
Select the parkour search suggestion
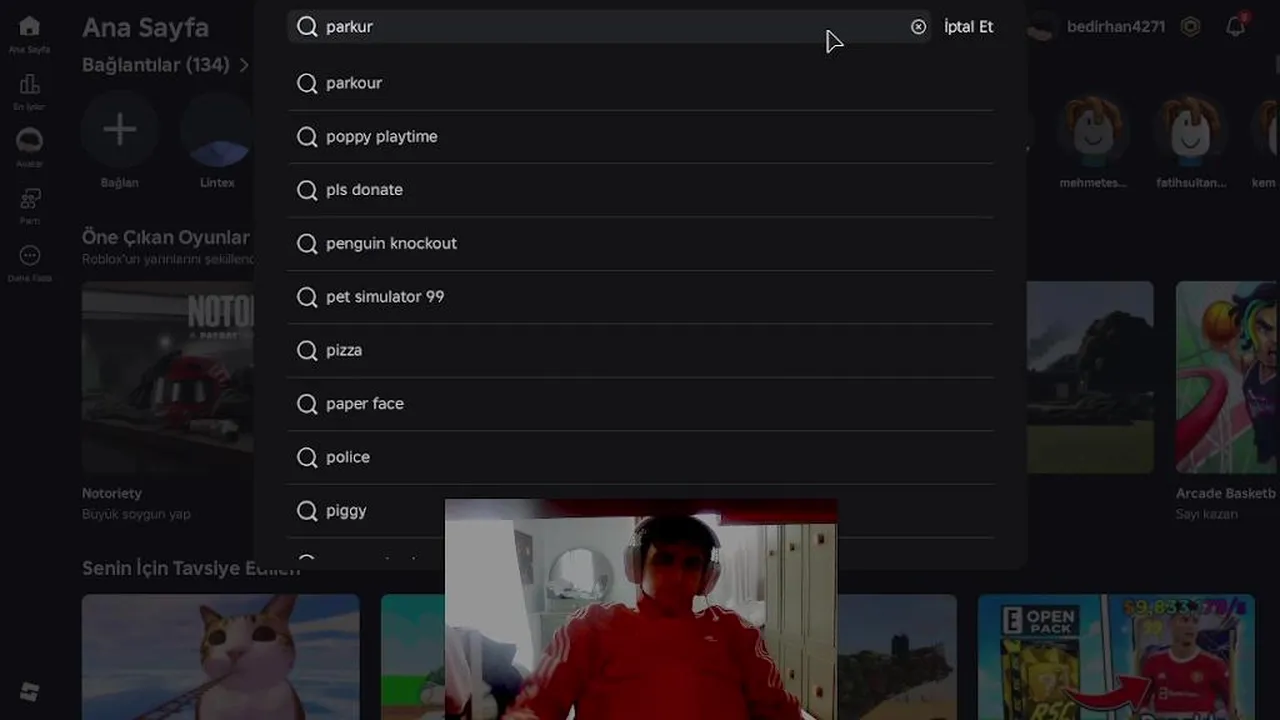coord(640,83)
